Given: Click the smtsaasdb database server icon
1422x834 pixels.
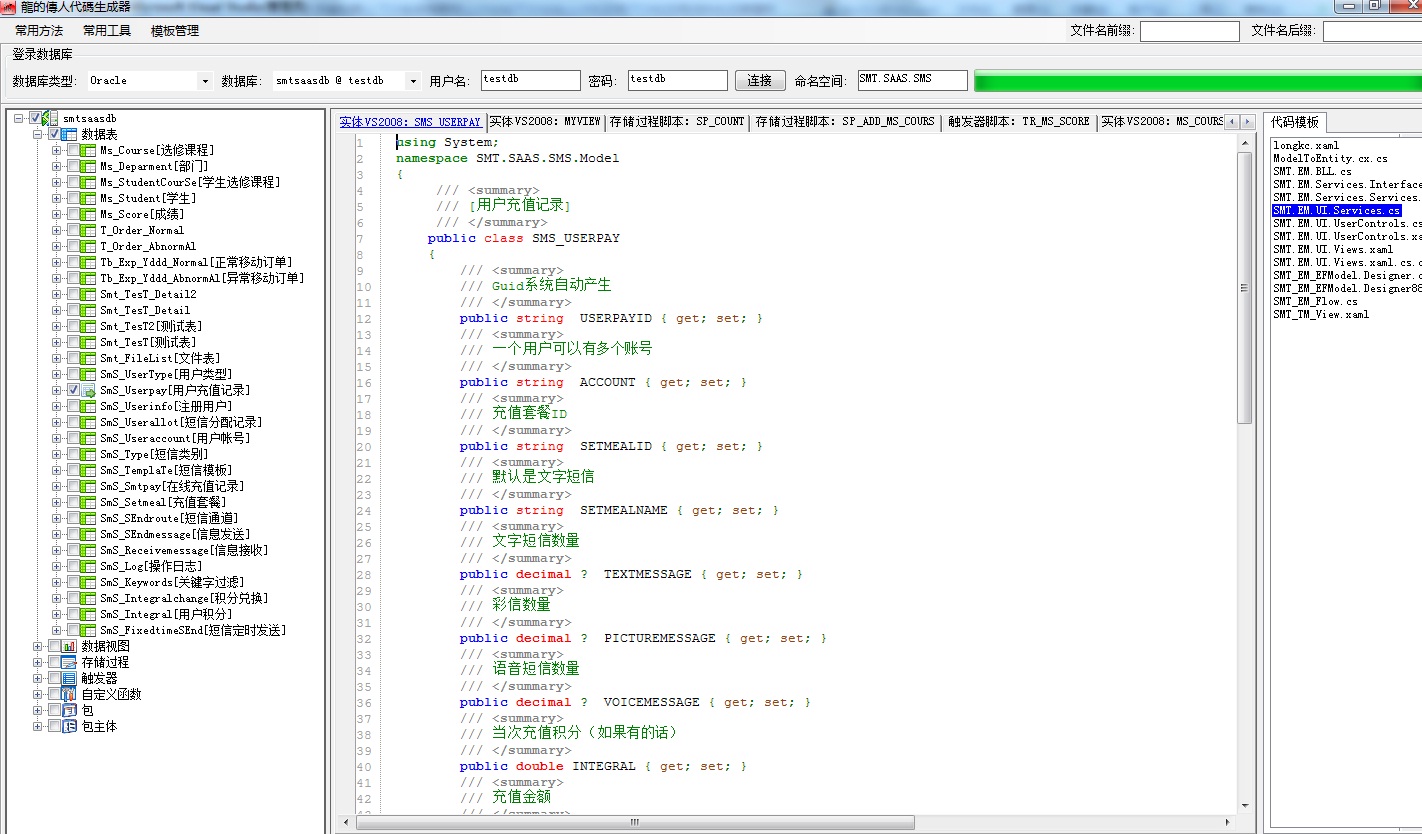Looking at the screenshot, I should tap(51, 118).
